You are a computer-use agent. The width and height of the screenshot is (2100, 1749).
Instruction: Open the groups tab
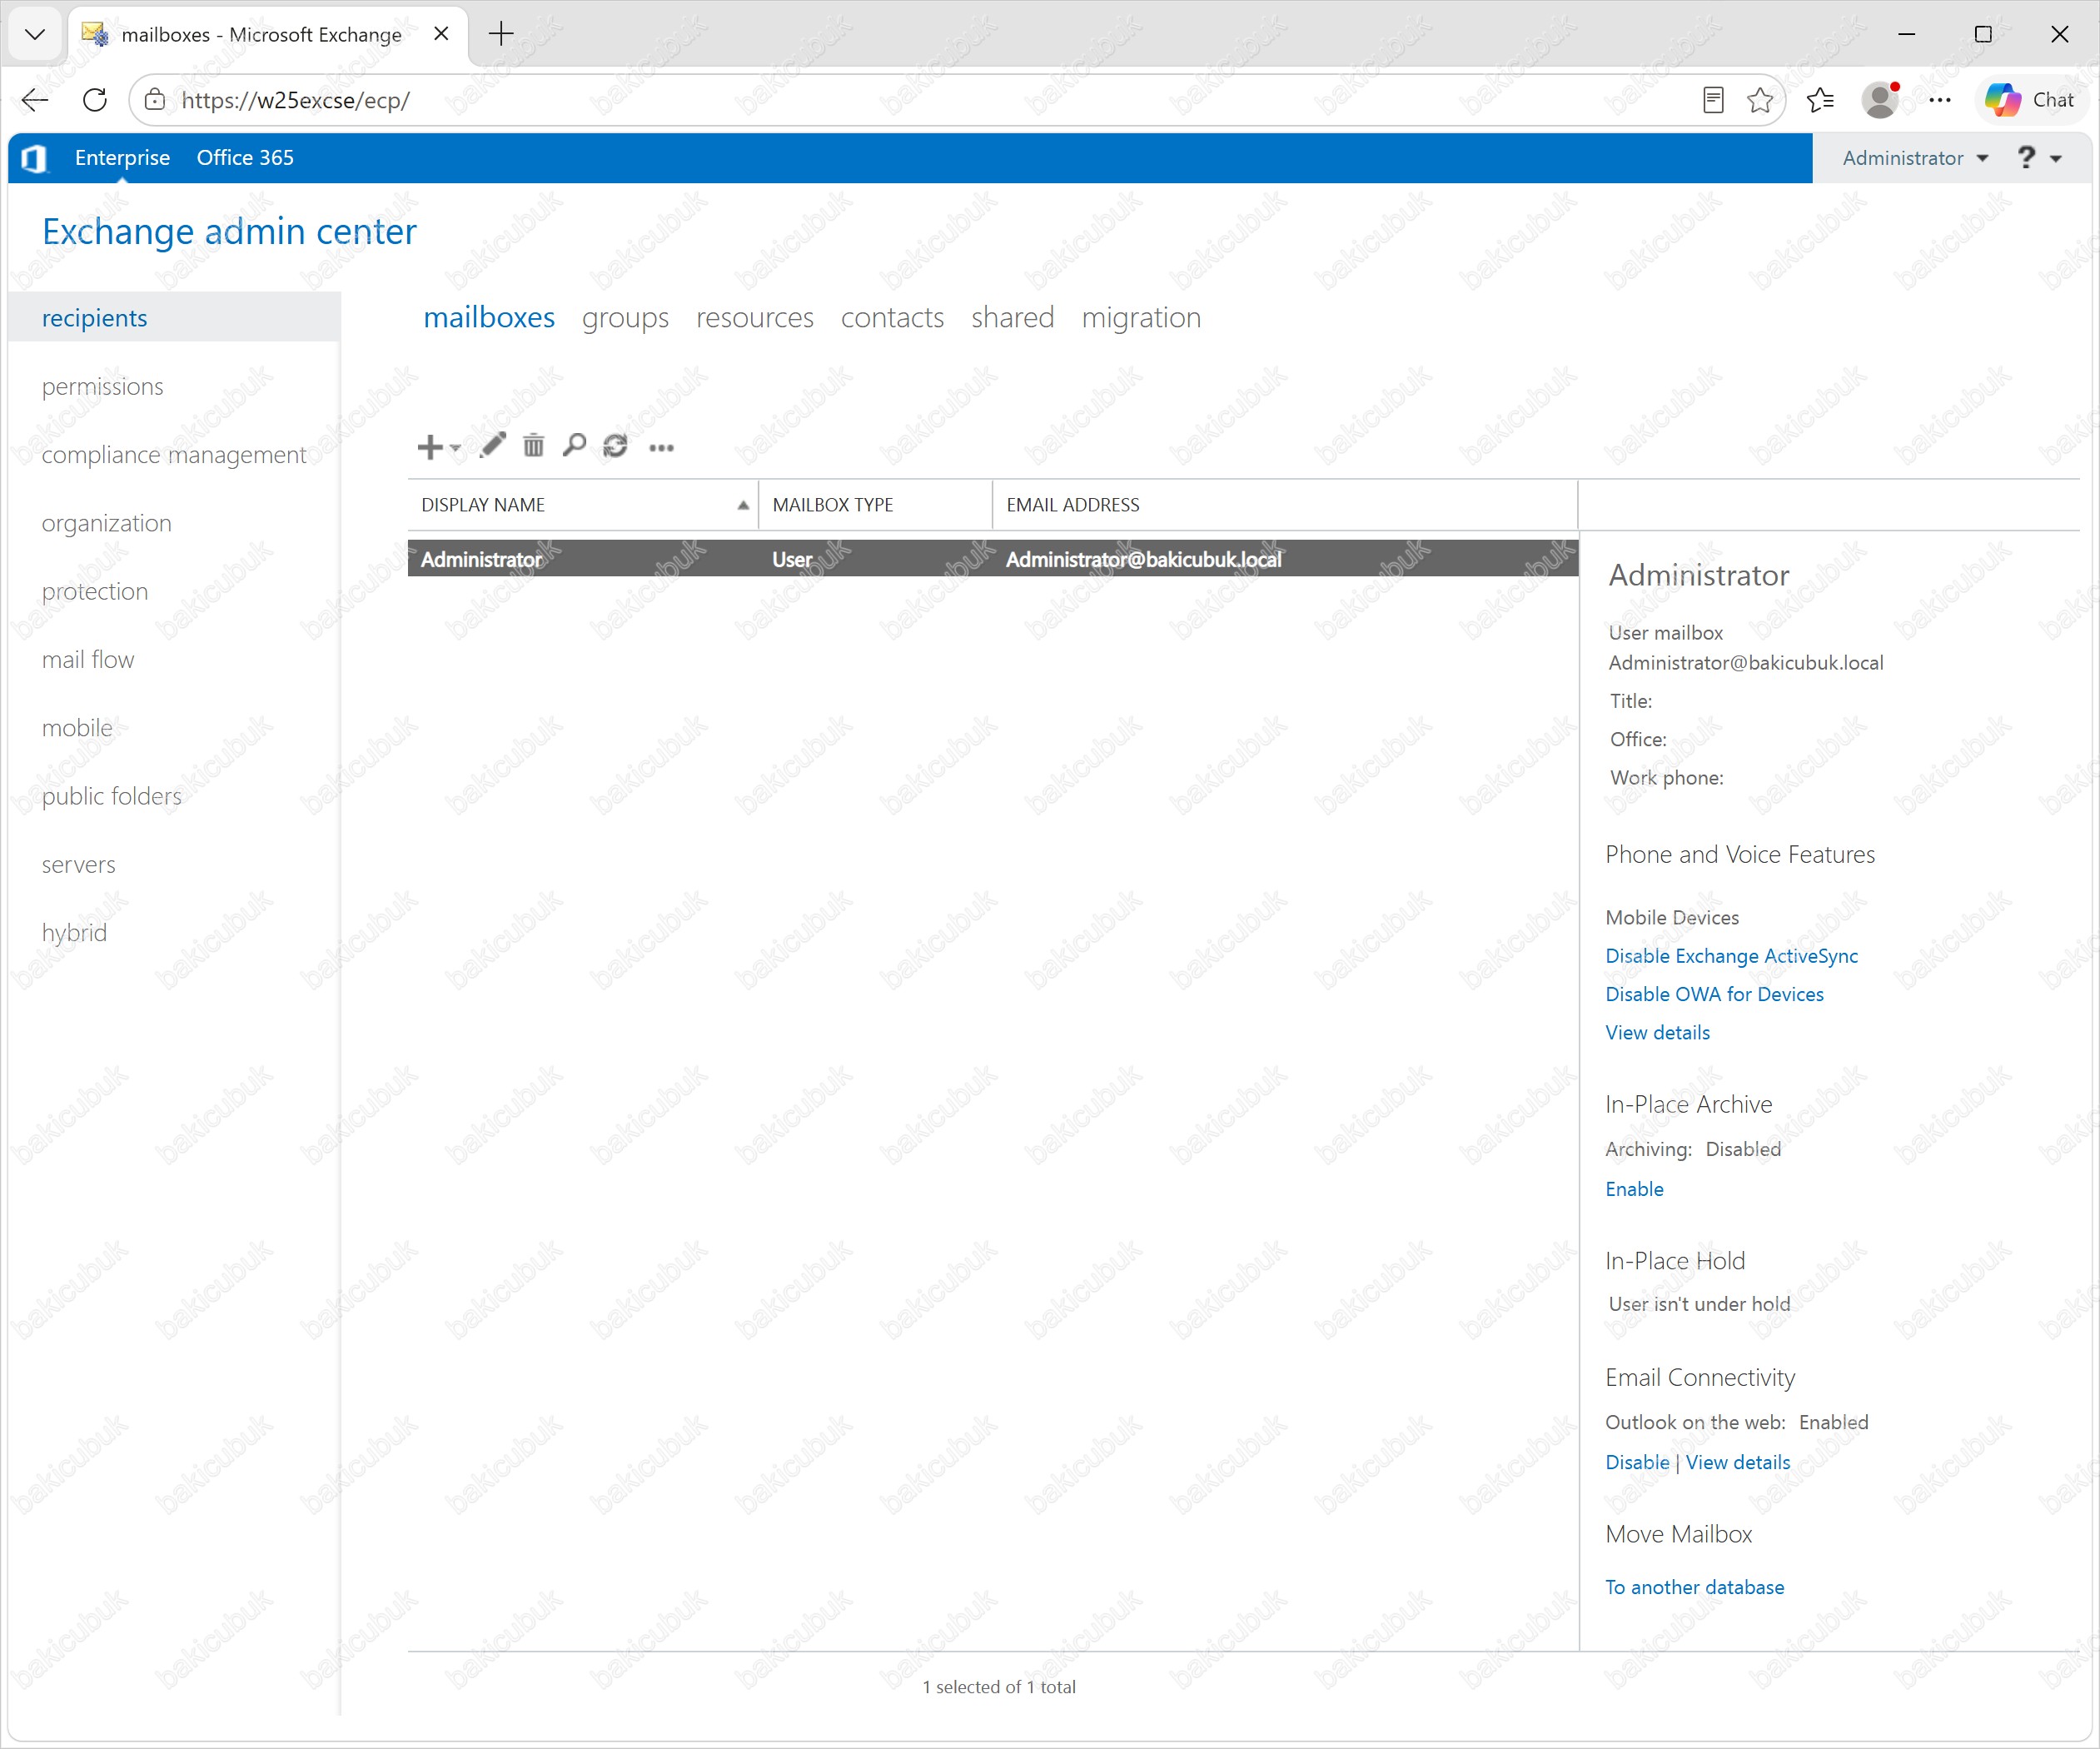[625, 317]
